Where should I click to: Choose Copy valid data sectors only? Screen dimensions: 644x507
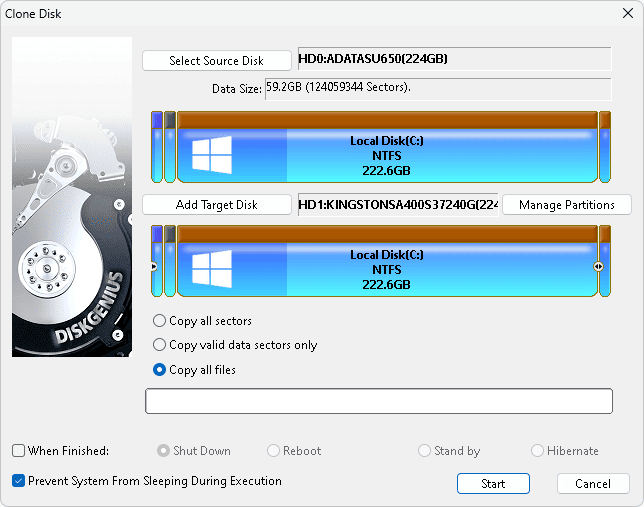[160, 345]
